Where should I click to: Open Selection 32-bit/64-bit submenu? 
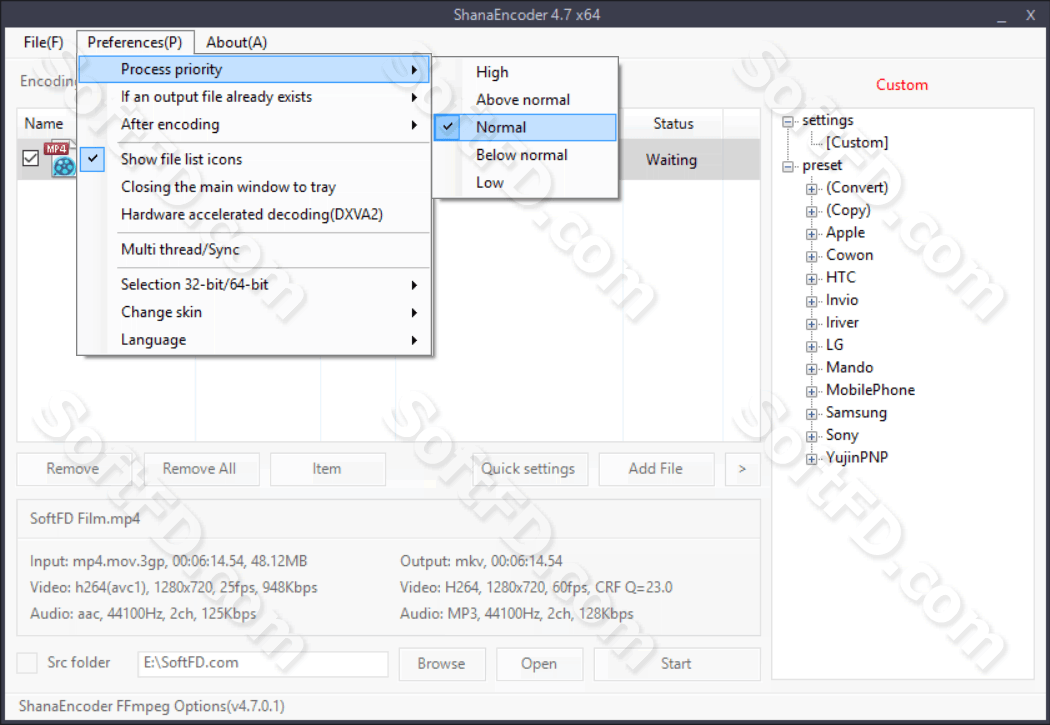pos(255,285)
